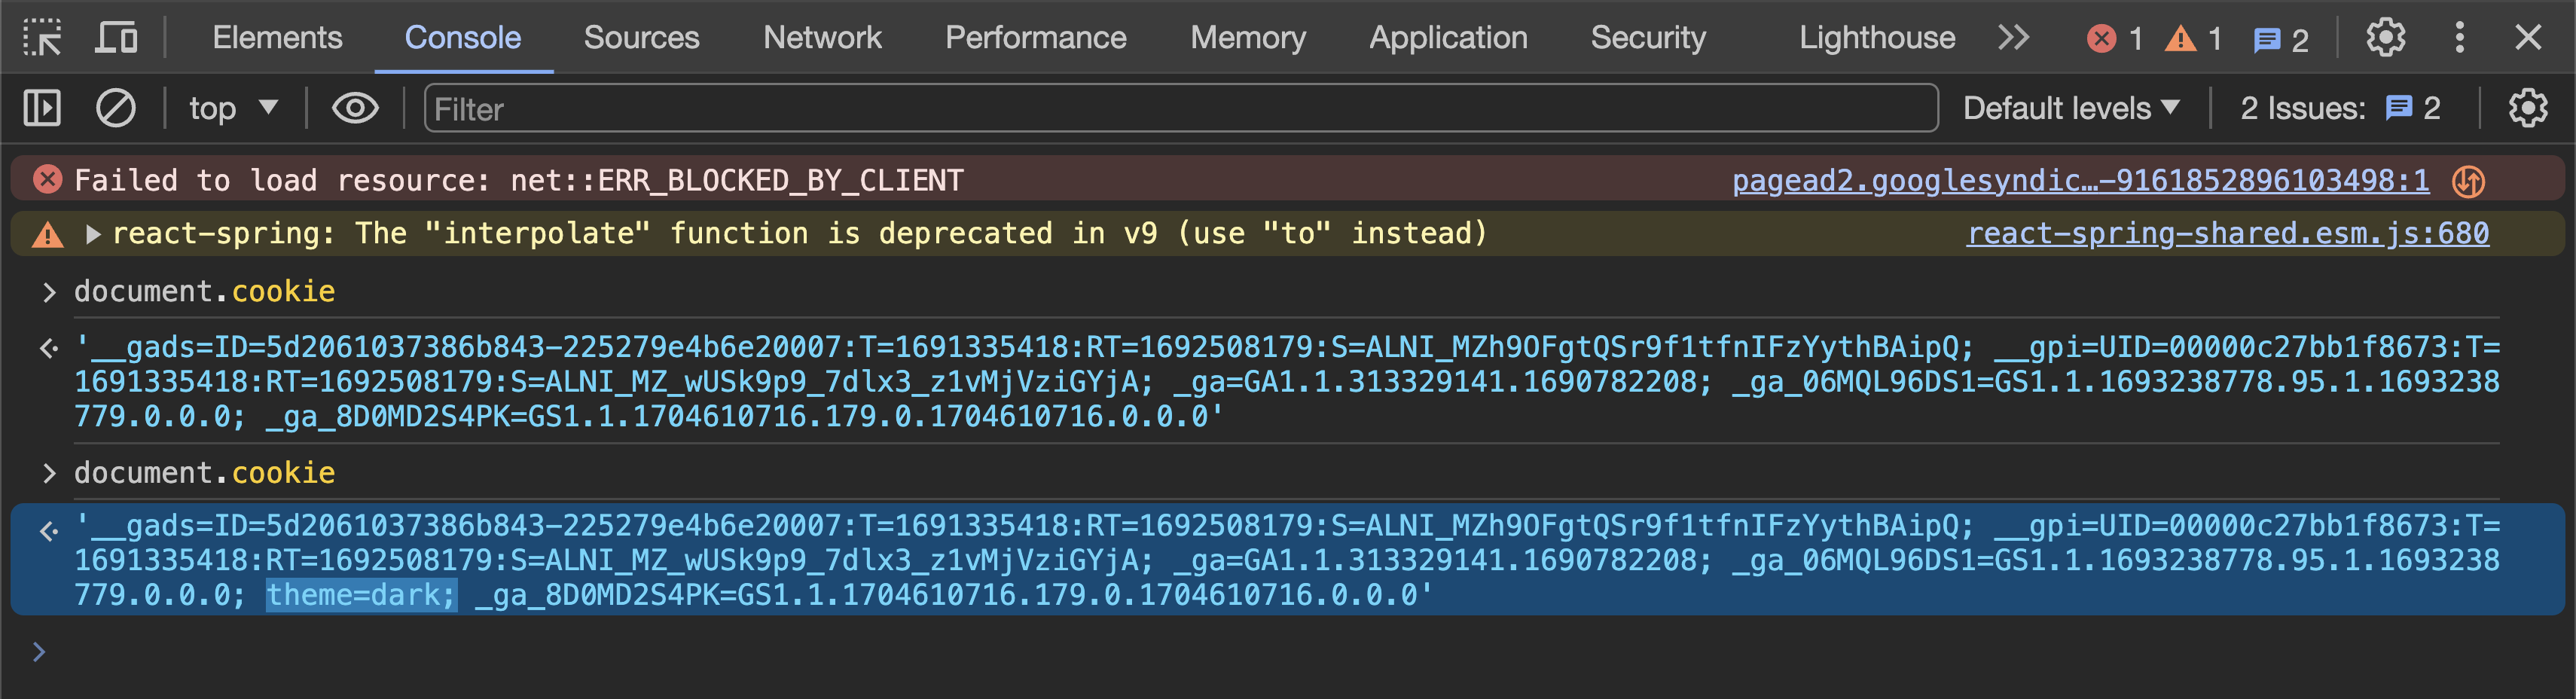Screen dimensions: 2576x699
Task: Clear the console with the ban icon
Action: pyautogui.click(x=116, y=108)
